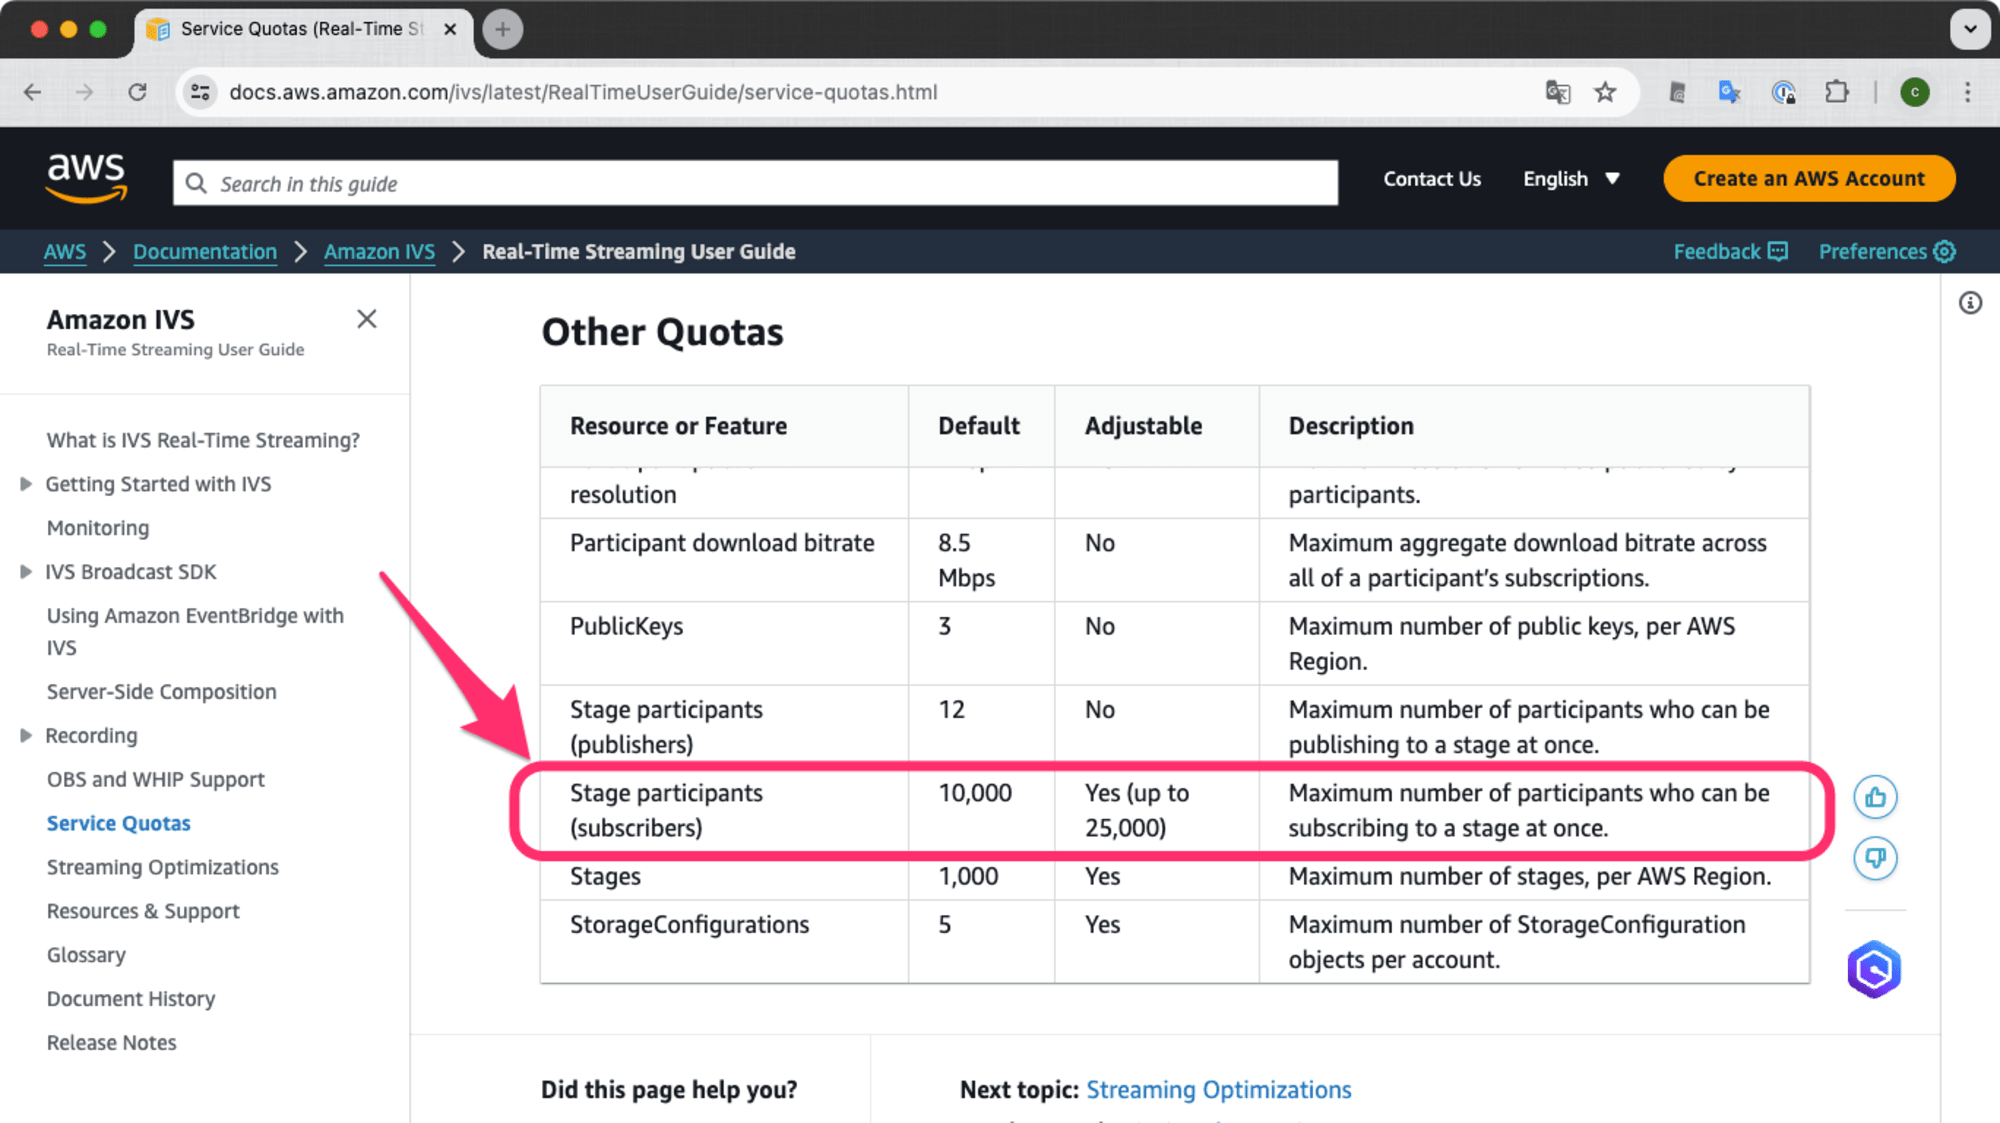Expand the Recording section
The height and width of the screenshot is (1123, 2000).
coord(26,736)
